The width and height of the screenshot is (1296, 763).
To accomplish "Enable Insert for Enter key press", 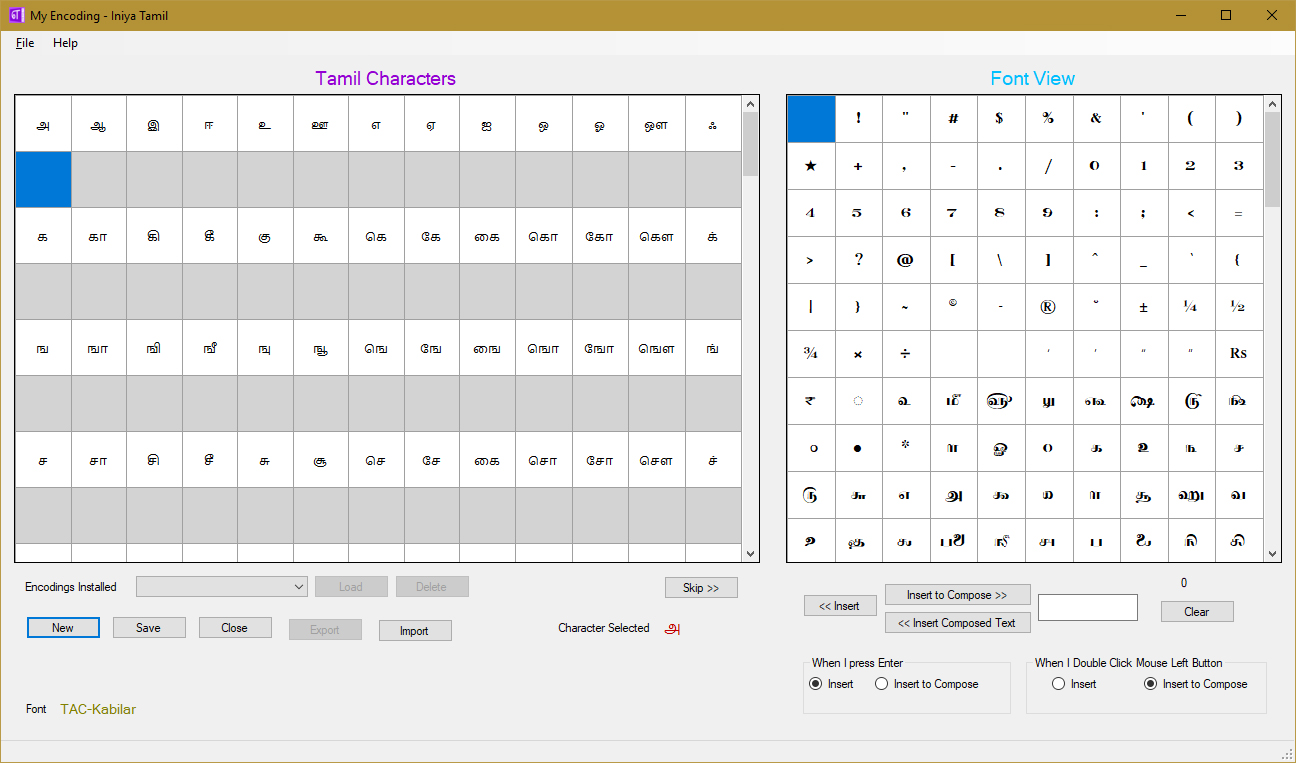I will pyautogui.click(x=814, y=683).
